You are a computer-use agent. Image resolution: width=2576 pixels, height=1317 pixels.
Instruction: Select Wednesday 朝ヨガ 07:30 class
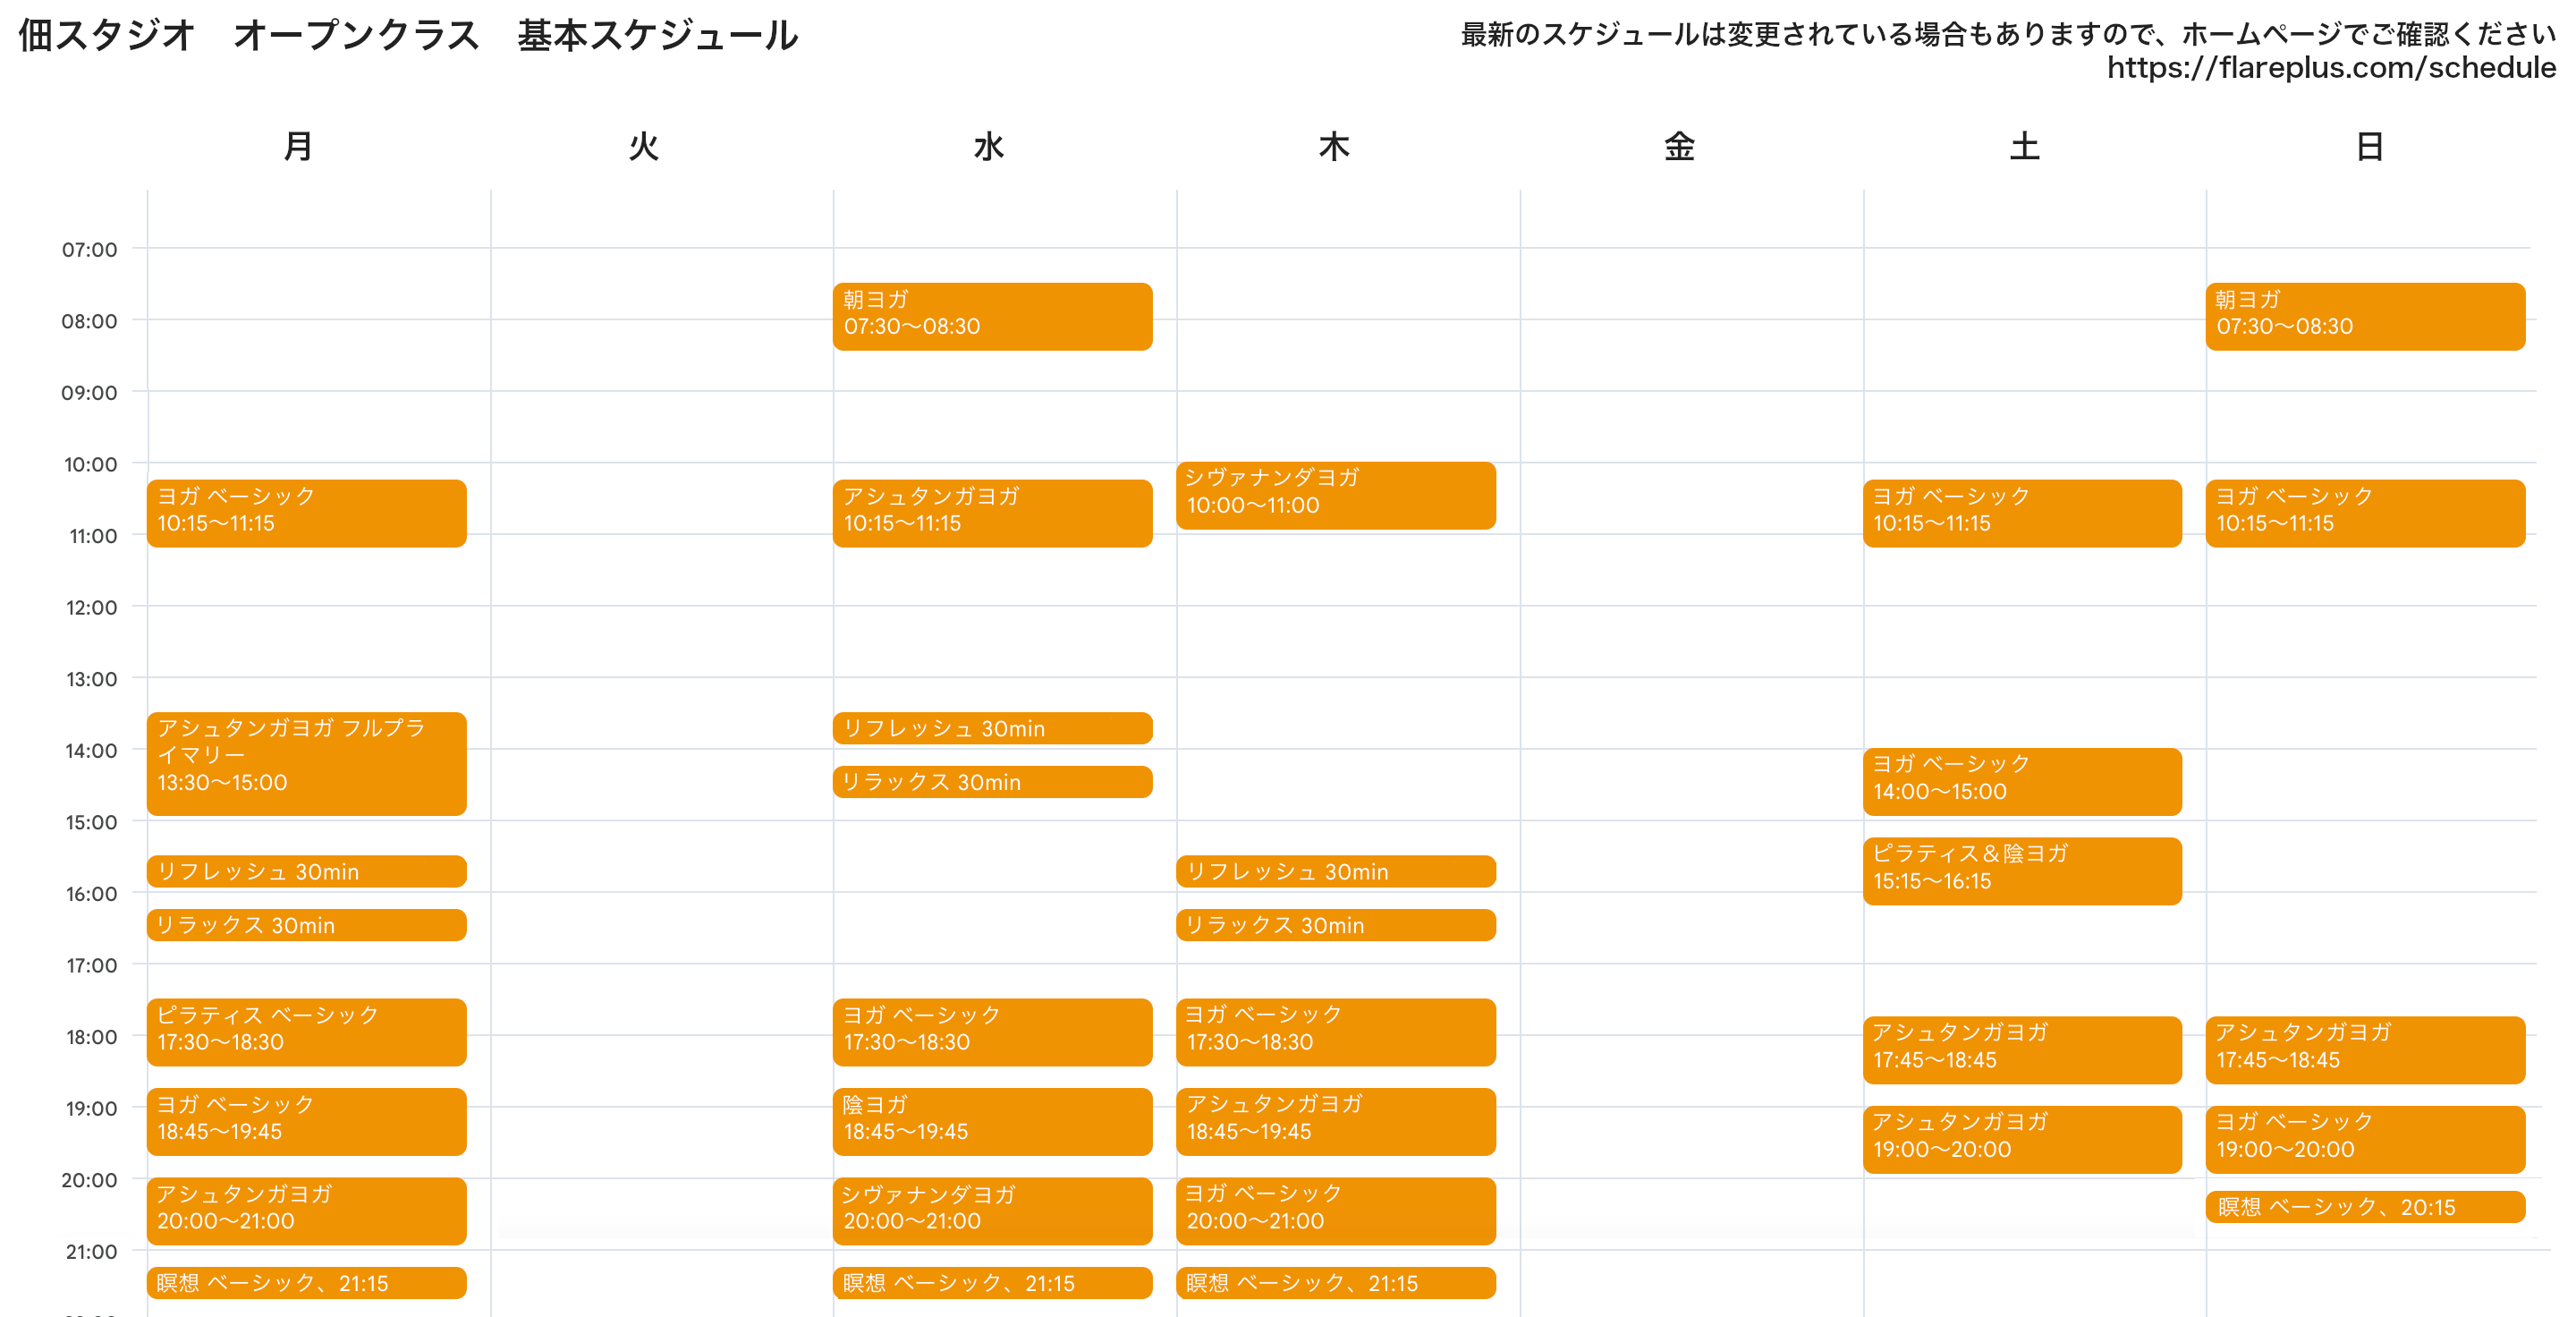tap(991, 316)
